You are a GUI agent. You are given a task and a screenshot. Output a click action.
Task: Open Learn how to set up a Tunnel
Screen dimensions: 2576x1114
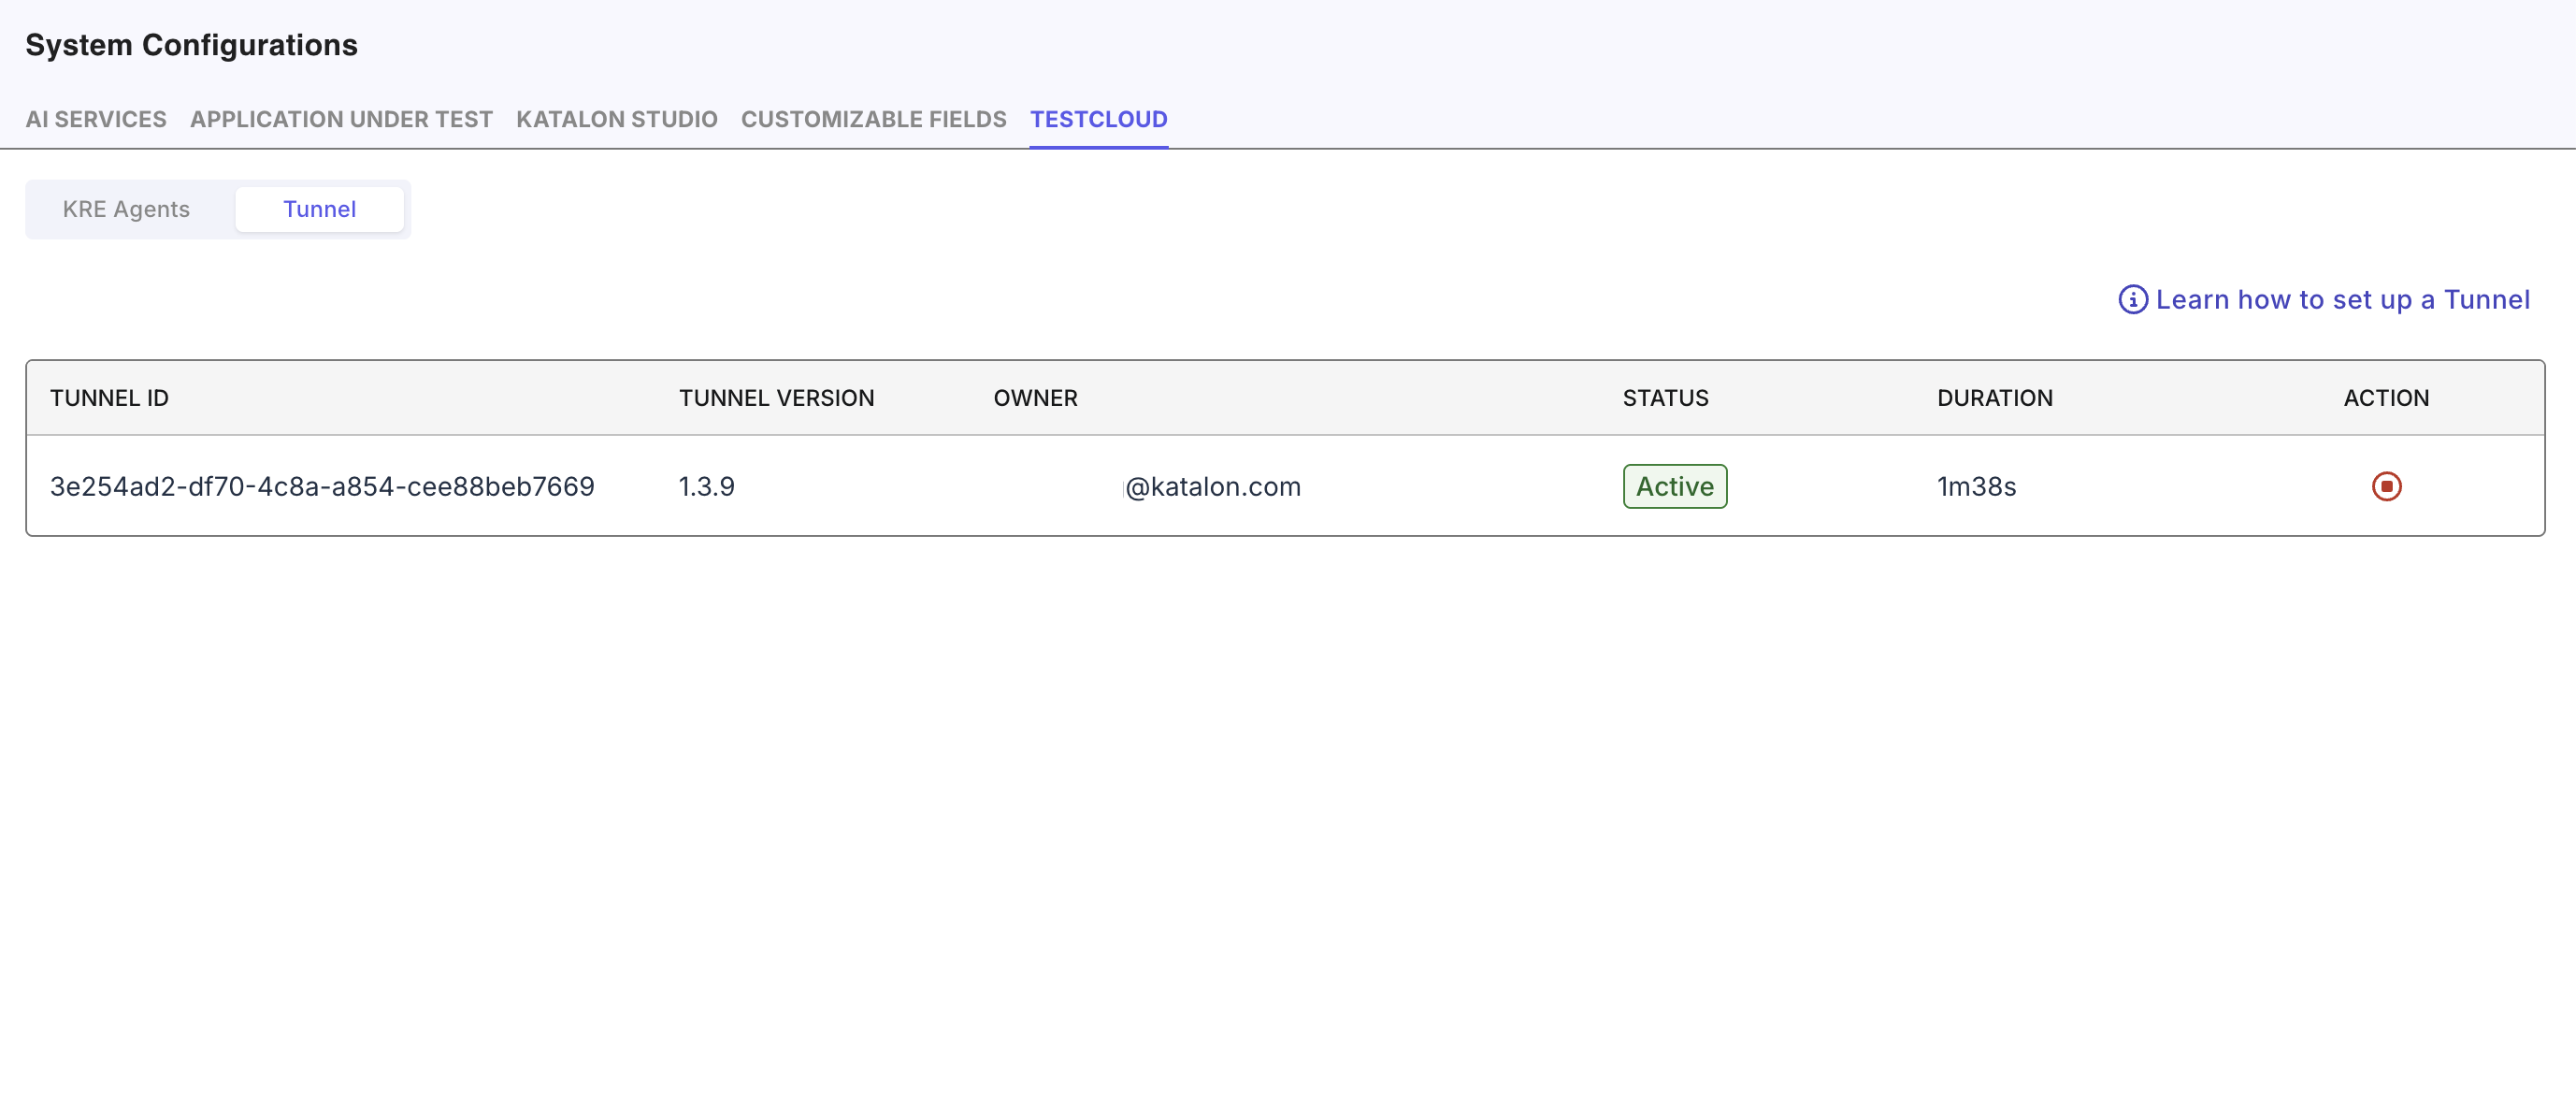pos(2342,300)
